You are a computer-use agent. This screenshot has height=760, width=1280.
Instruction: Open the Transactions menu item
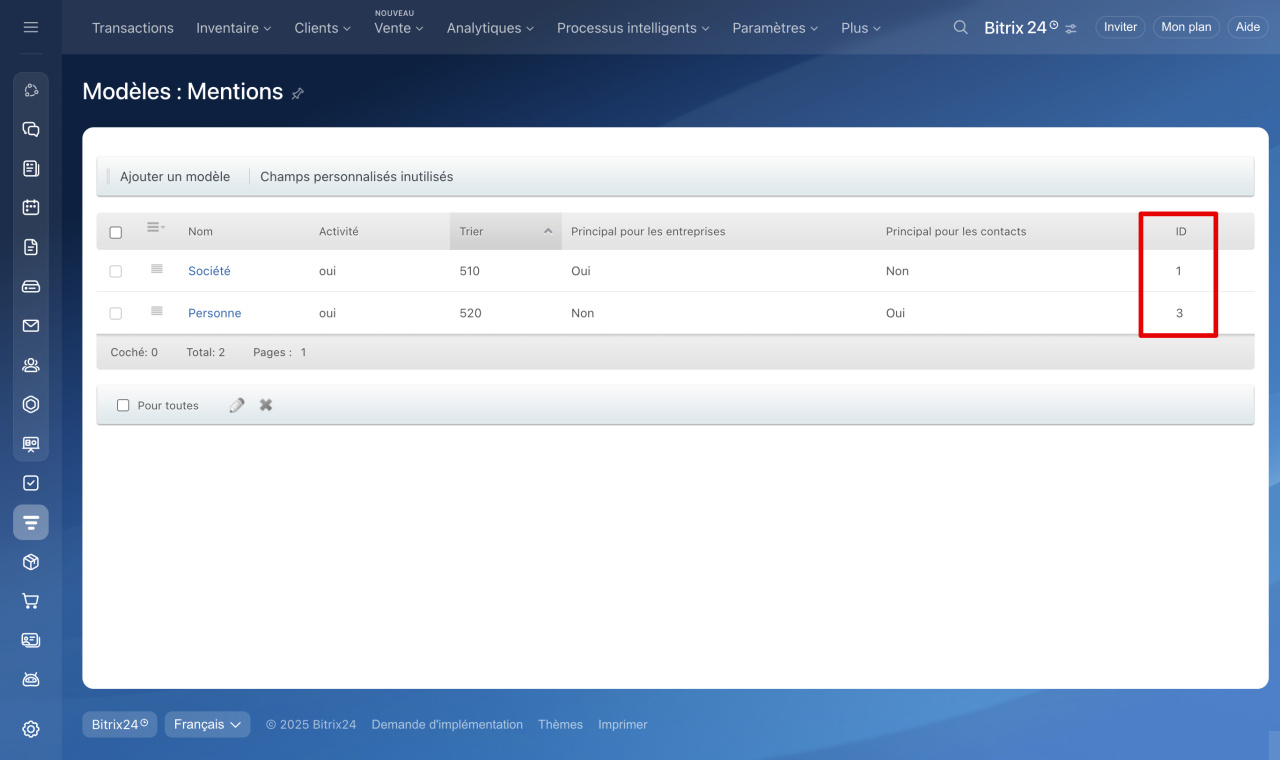tap(133, 28)
